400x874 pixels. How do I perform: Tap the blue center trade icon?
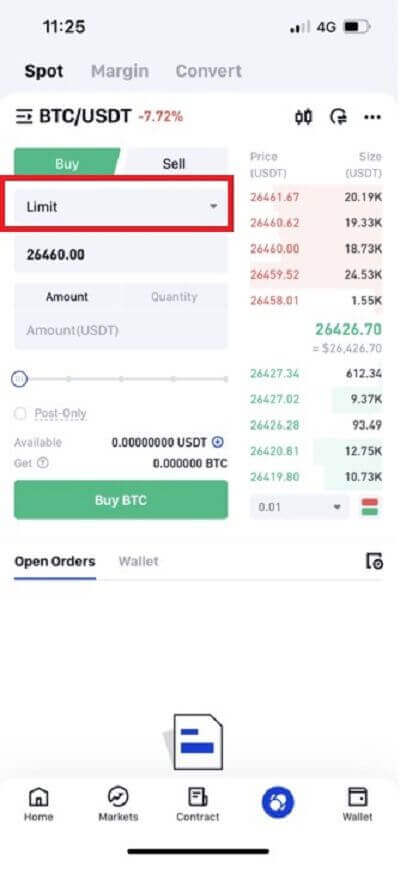tap(278, 802)
